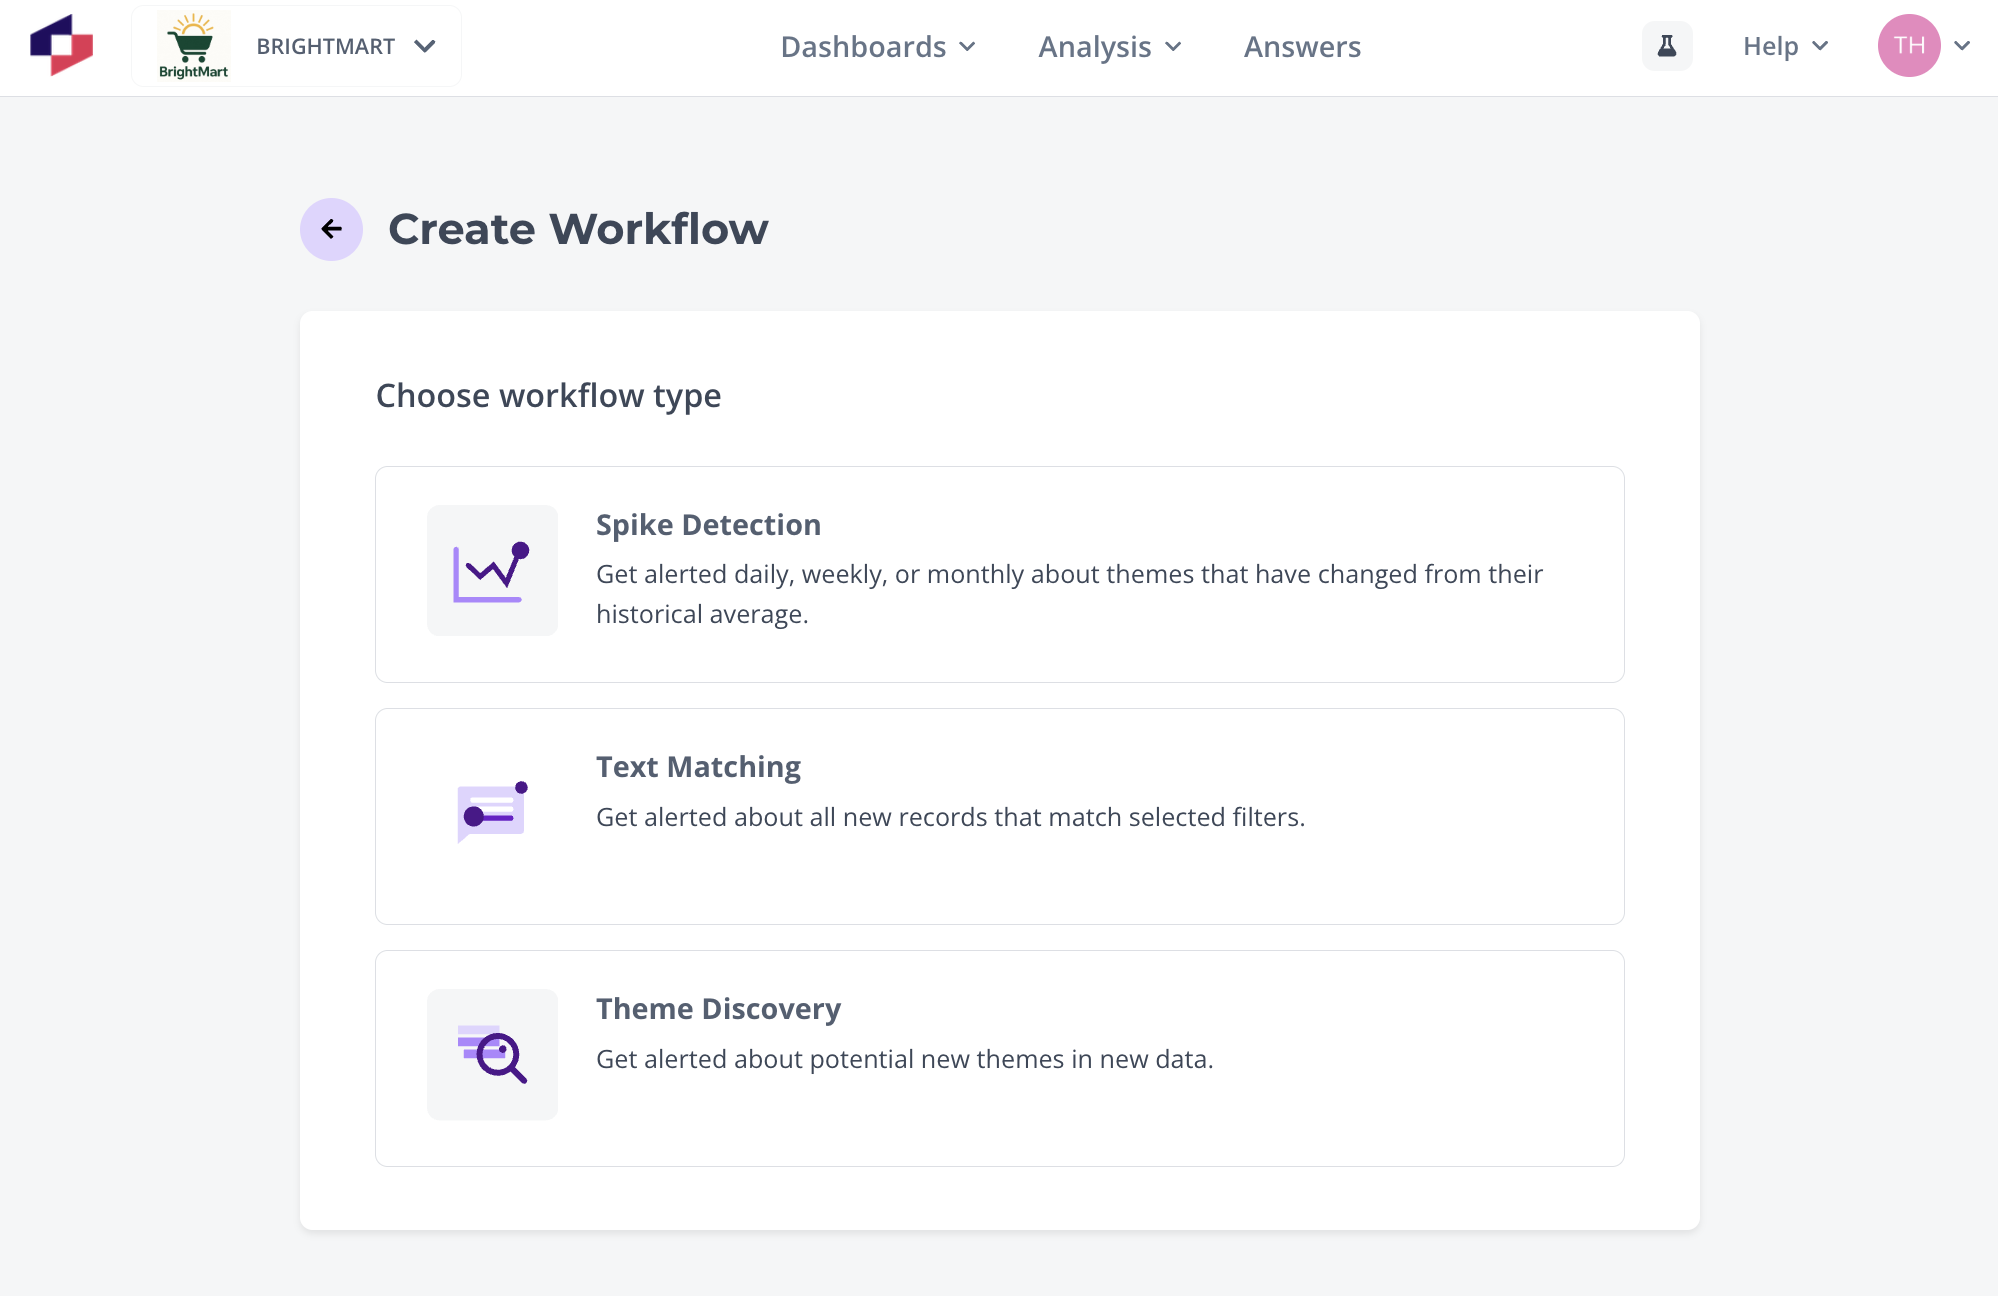Click 'Get alerted about potential new themes' text

coord(904,1059)
